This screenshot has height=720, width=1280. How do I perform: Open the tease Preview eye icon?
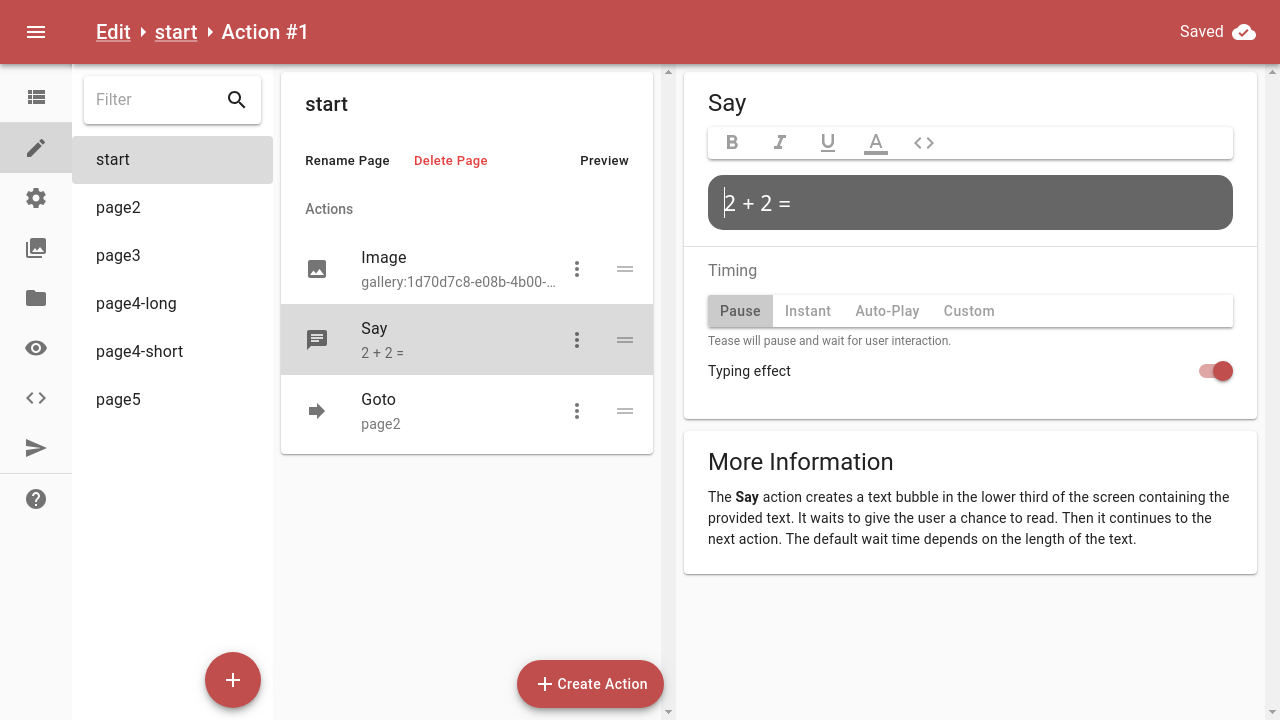[35, 347]
